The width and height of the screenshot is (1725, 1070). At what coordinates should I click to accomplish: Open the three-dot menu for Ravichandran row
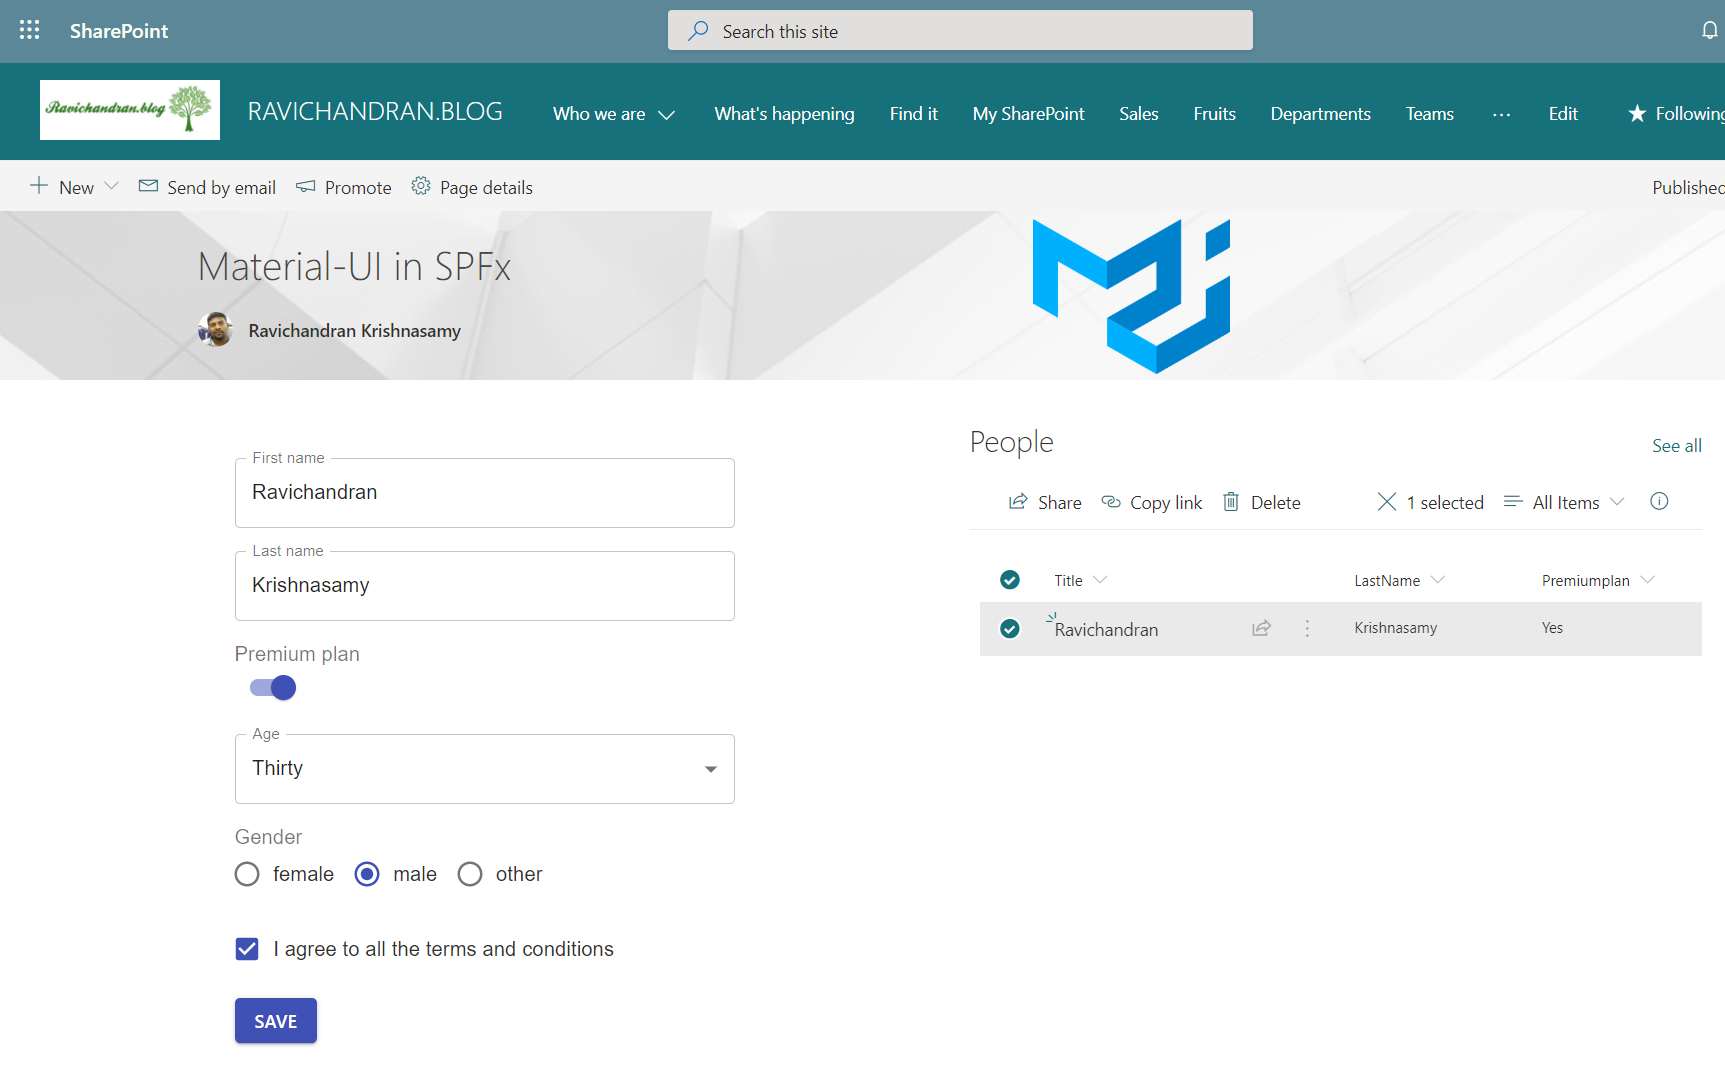pos(1307,628)
